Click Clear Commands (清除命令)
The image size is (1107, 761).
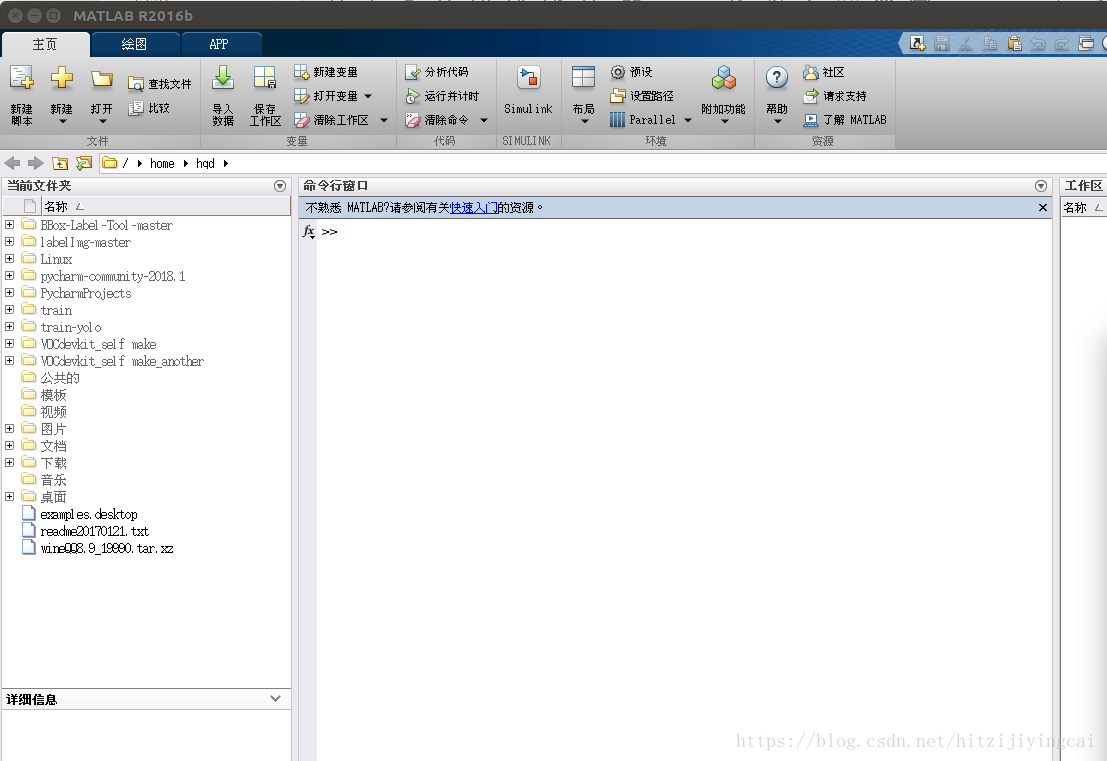[437, 120]
